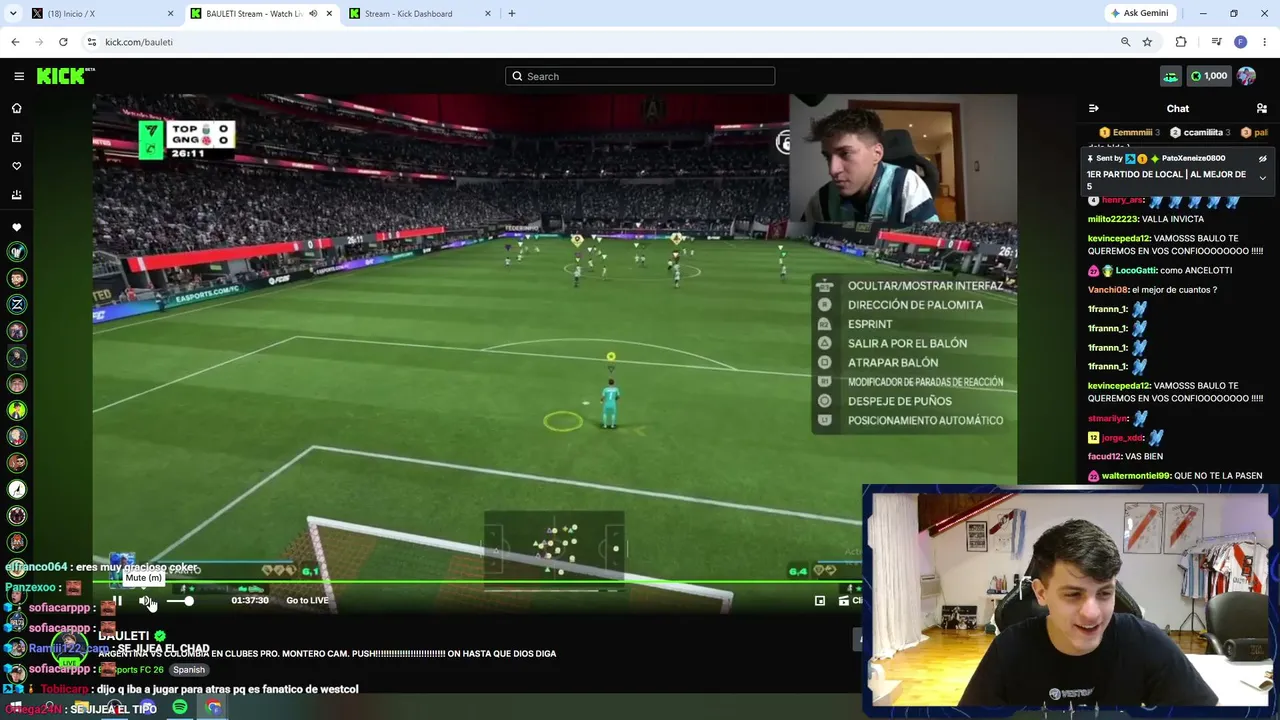Screen dimensions: 1280x720
Task: Open Chrome from the Windows taskbar
Action: coord(214,708)
